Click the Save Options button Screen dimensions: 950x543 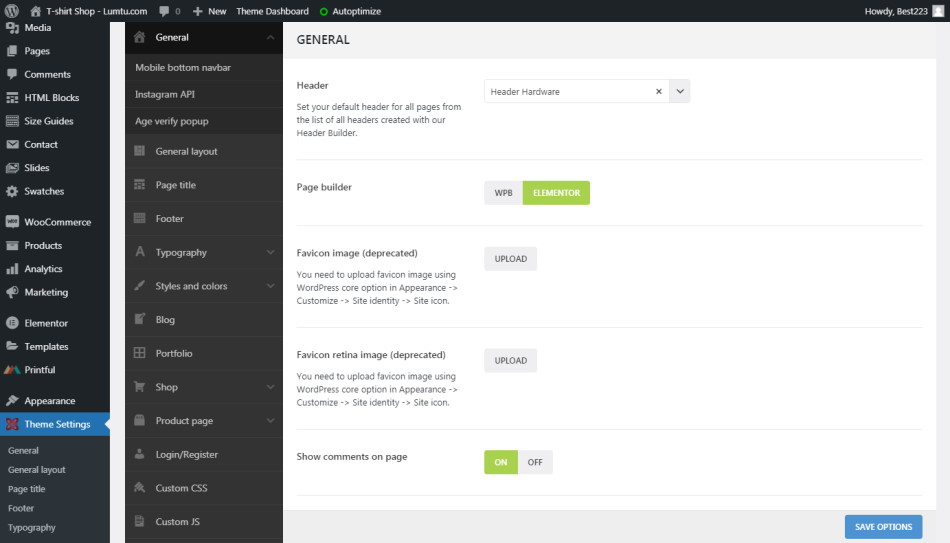[883, 527]
